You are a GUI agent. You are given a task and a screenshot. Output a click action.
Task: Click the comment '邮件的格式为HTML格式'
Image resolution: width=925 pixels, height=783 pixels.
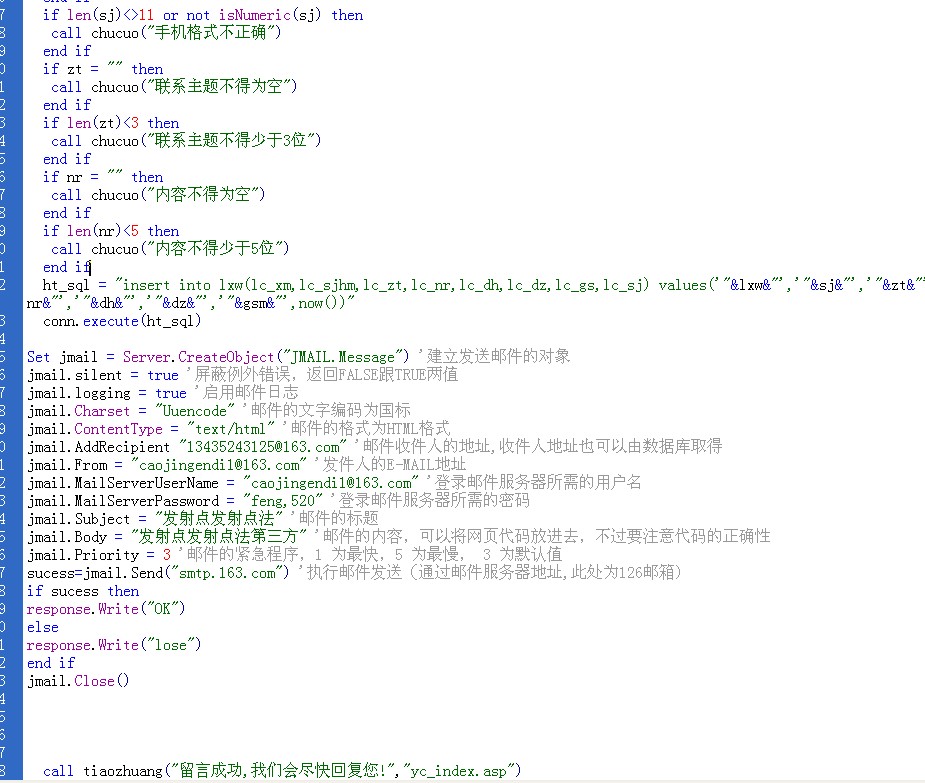tap(370, 428)
